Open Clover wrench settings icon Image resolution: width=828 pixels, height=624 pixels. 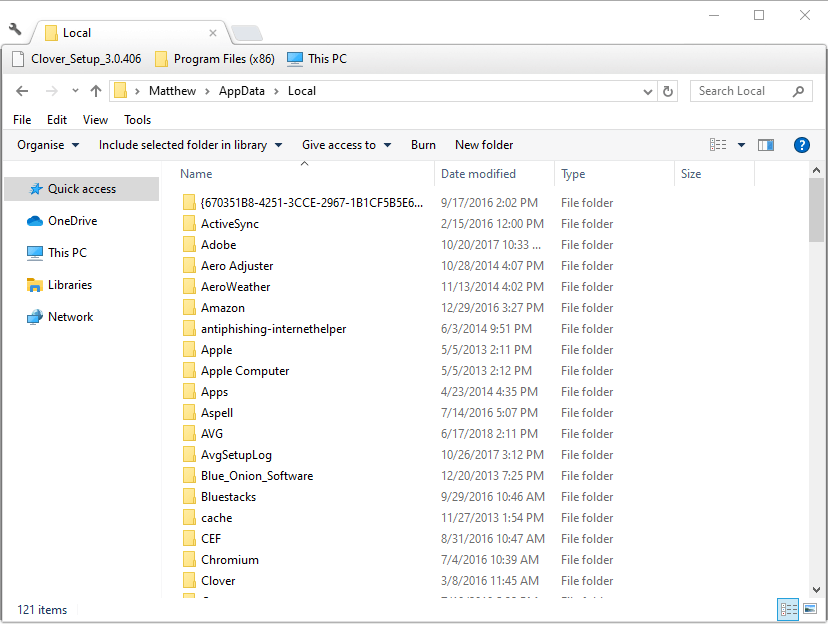tap(15, 30)
